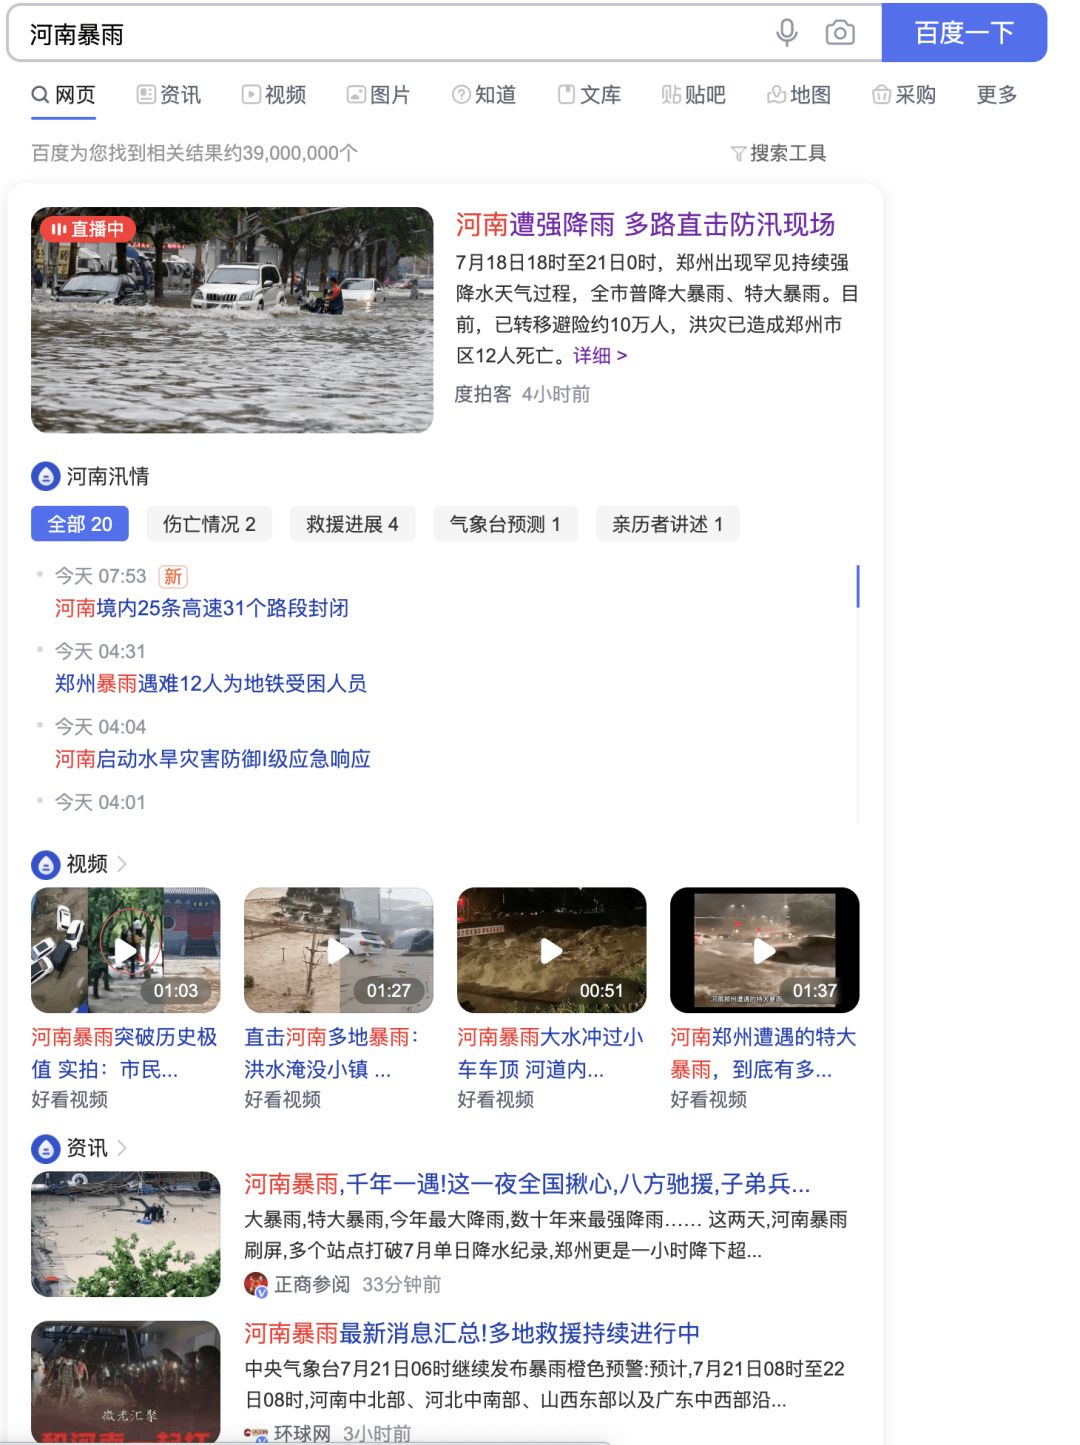1080x1445 pixels.
Task: Open 郑州暴雨遇难12人为地铁受困人员
Action: click(211, 684)
